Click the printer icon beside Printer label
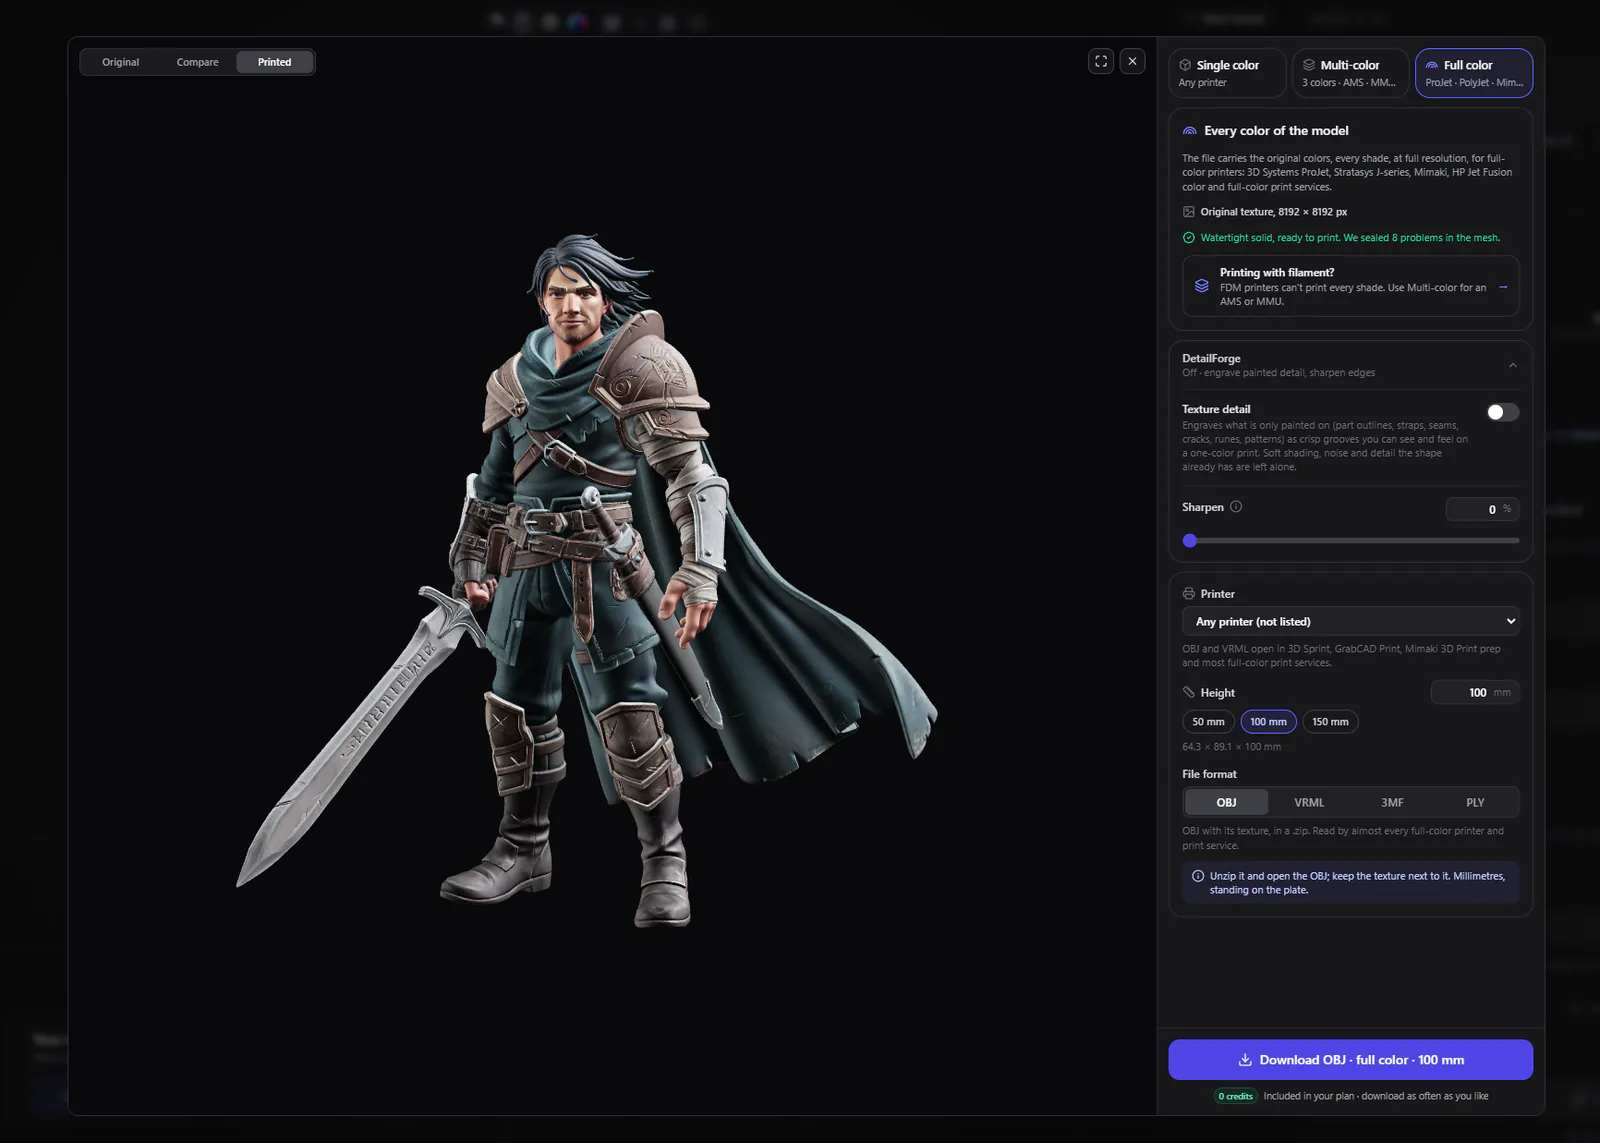This screenshot has height=1143, width=1600. (x=1189, y=594)
